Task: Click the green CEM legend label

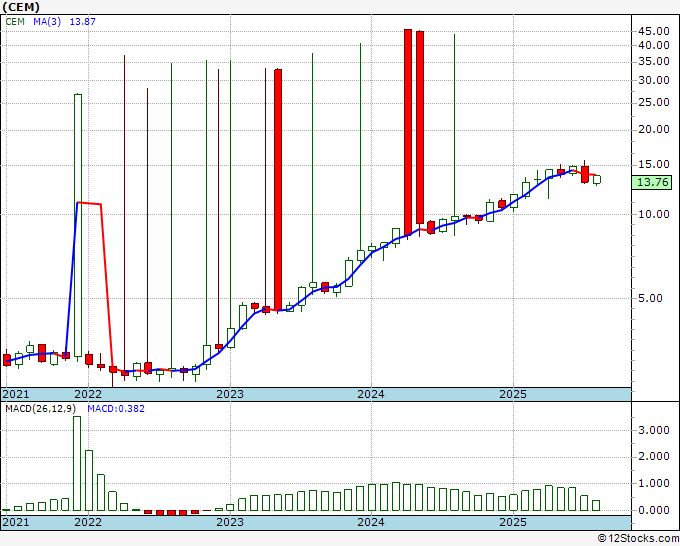Action: tap(15, 22)
